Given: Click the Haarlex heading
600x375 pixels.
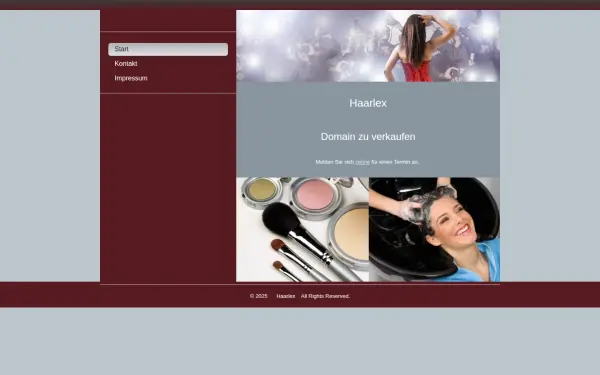Looking at the screenshot, I should [x=368, y=103].
